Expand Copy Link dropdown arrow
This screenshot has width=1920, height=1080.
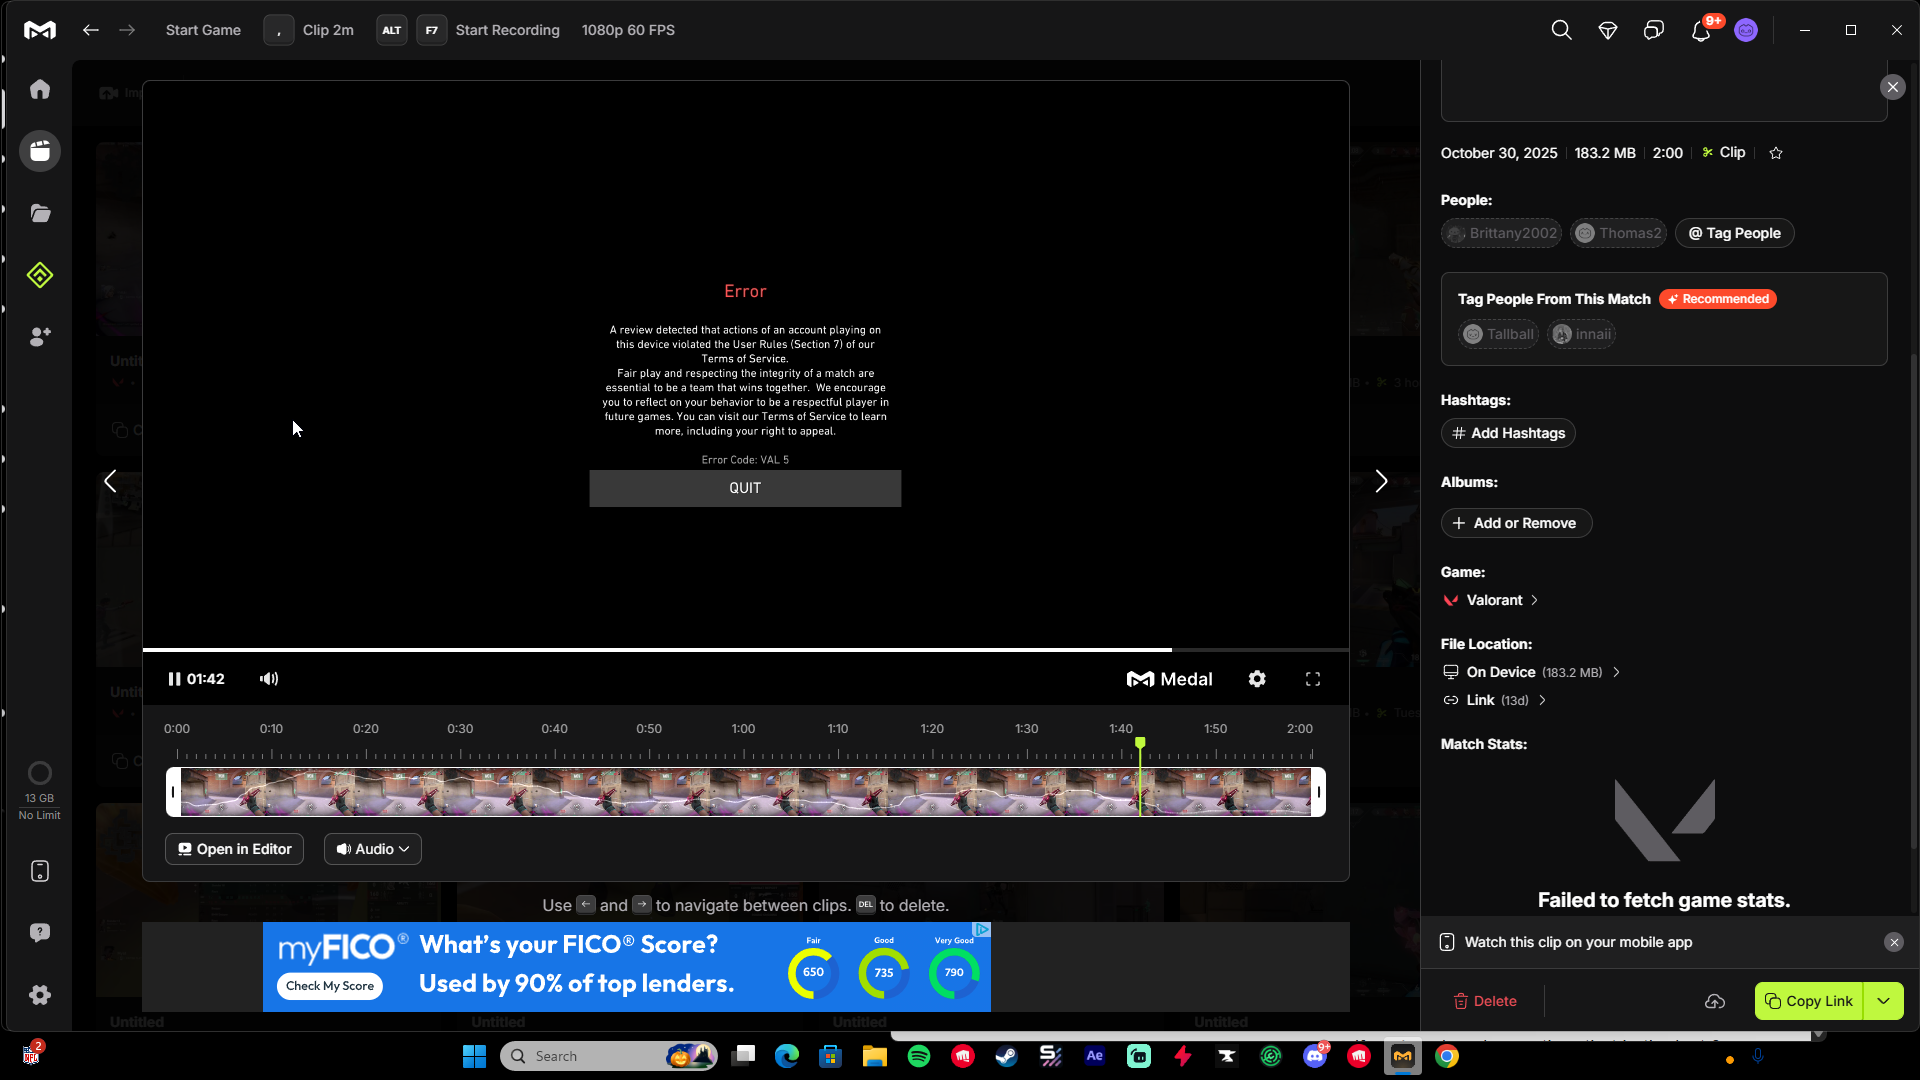(1884, 1001)
